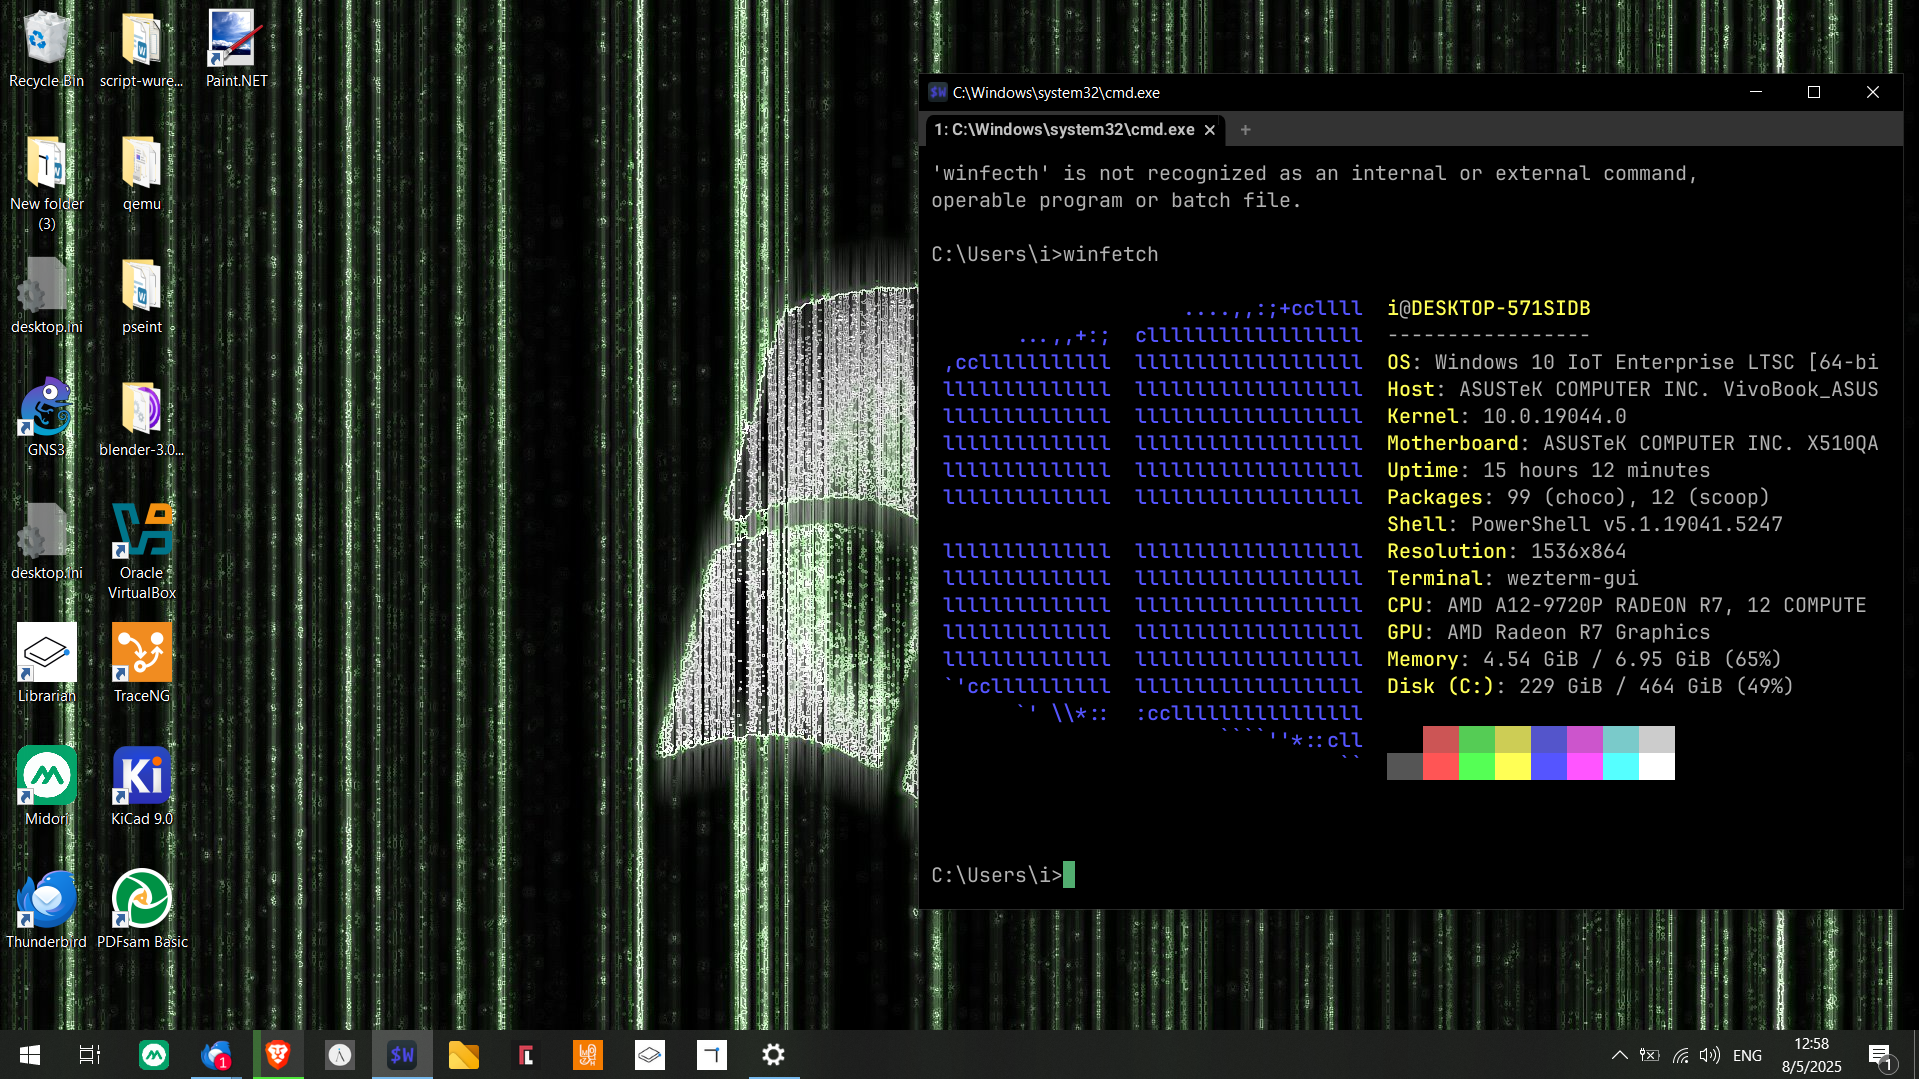Launch Thunderbird from the desktop icon

46,910
